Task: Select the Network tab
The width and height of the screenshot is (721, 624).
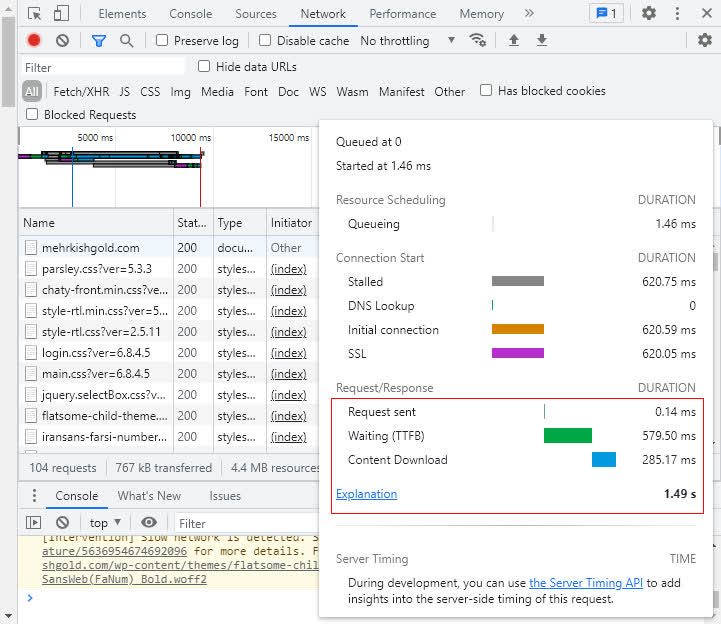Action: click(x=323, y=14)
